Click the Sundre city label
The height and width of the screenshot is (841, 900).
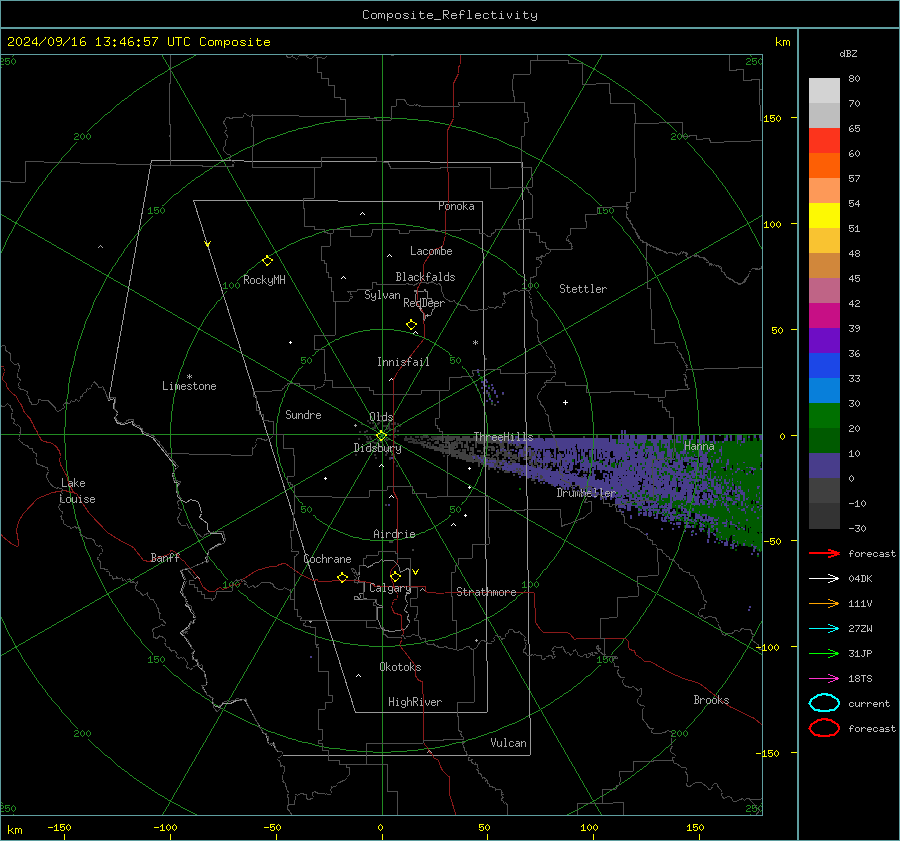point(303,414)
